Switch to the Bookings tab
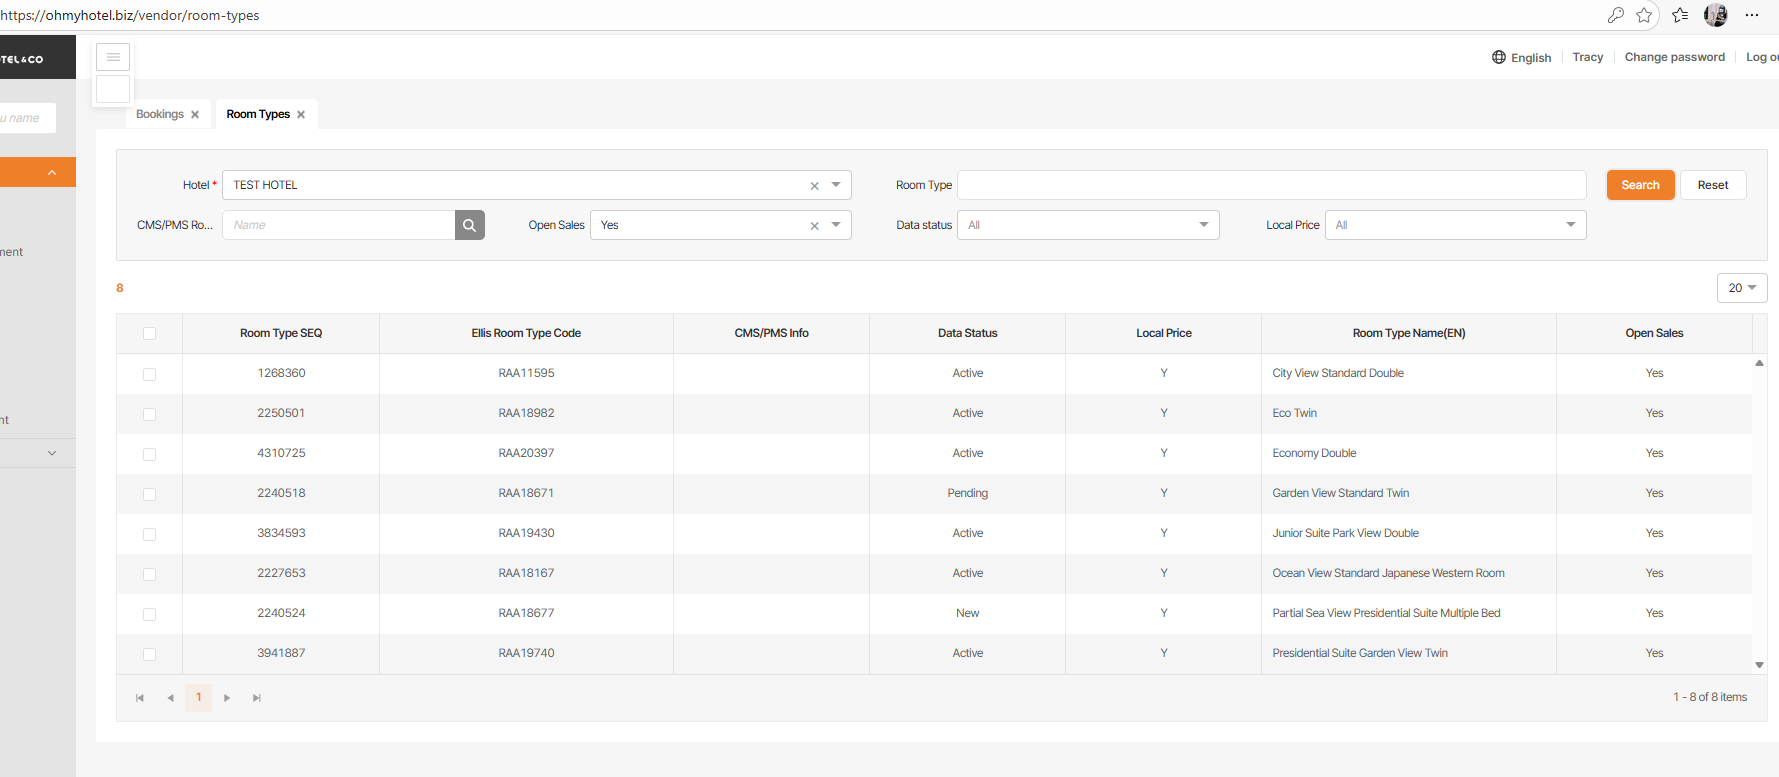Image resolution: width=1779 pixels, height=777 pixels. point(160,114)
